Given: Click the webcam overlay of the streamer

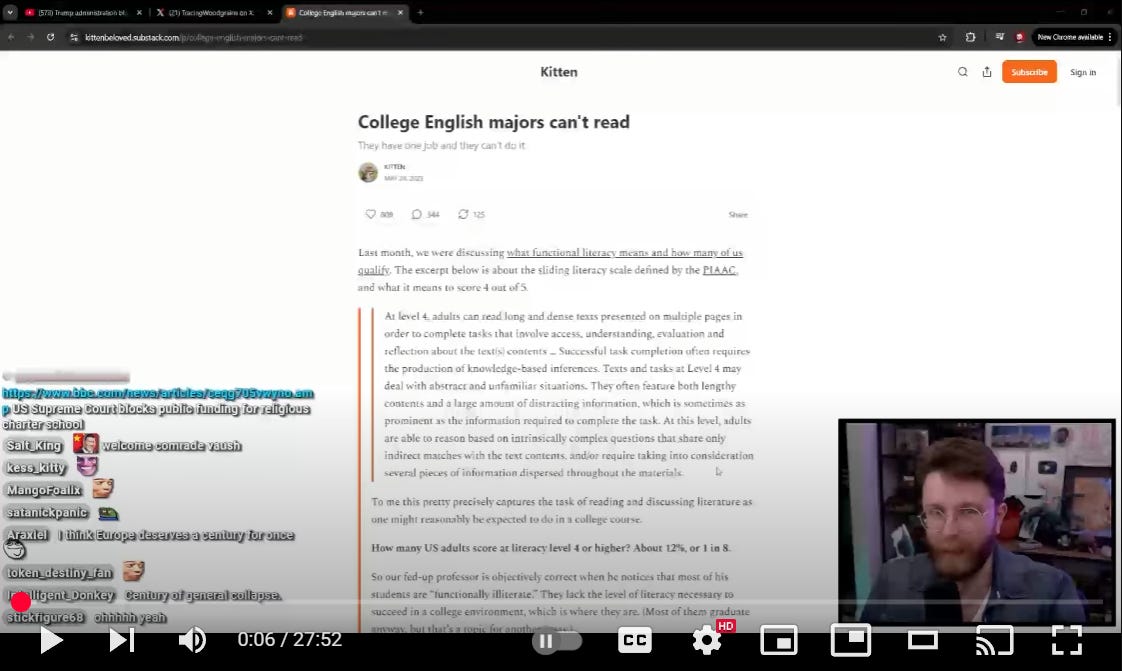Looking at the screenshot, I should pyautogui.click(x=976, y=521).
